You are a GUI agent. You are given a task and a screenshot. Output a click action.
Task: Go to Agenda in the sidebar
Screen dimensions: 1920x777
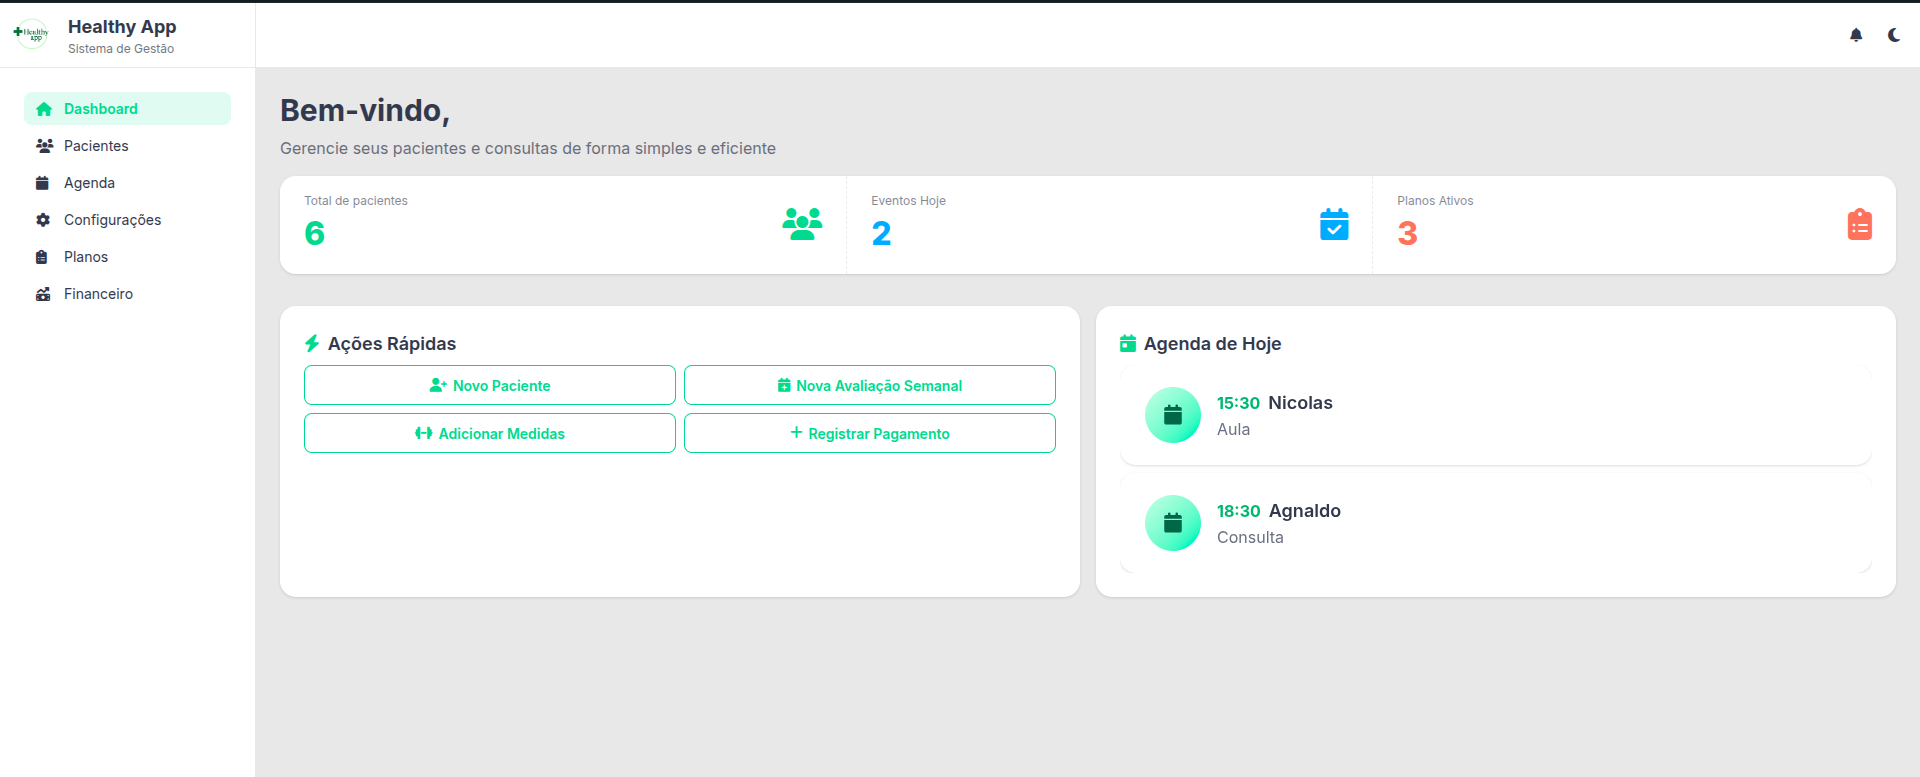point(127,183)
